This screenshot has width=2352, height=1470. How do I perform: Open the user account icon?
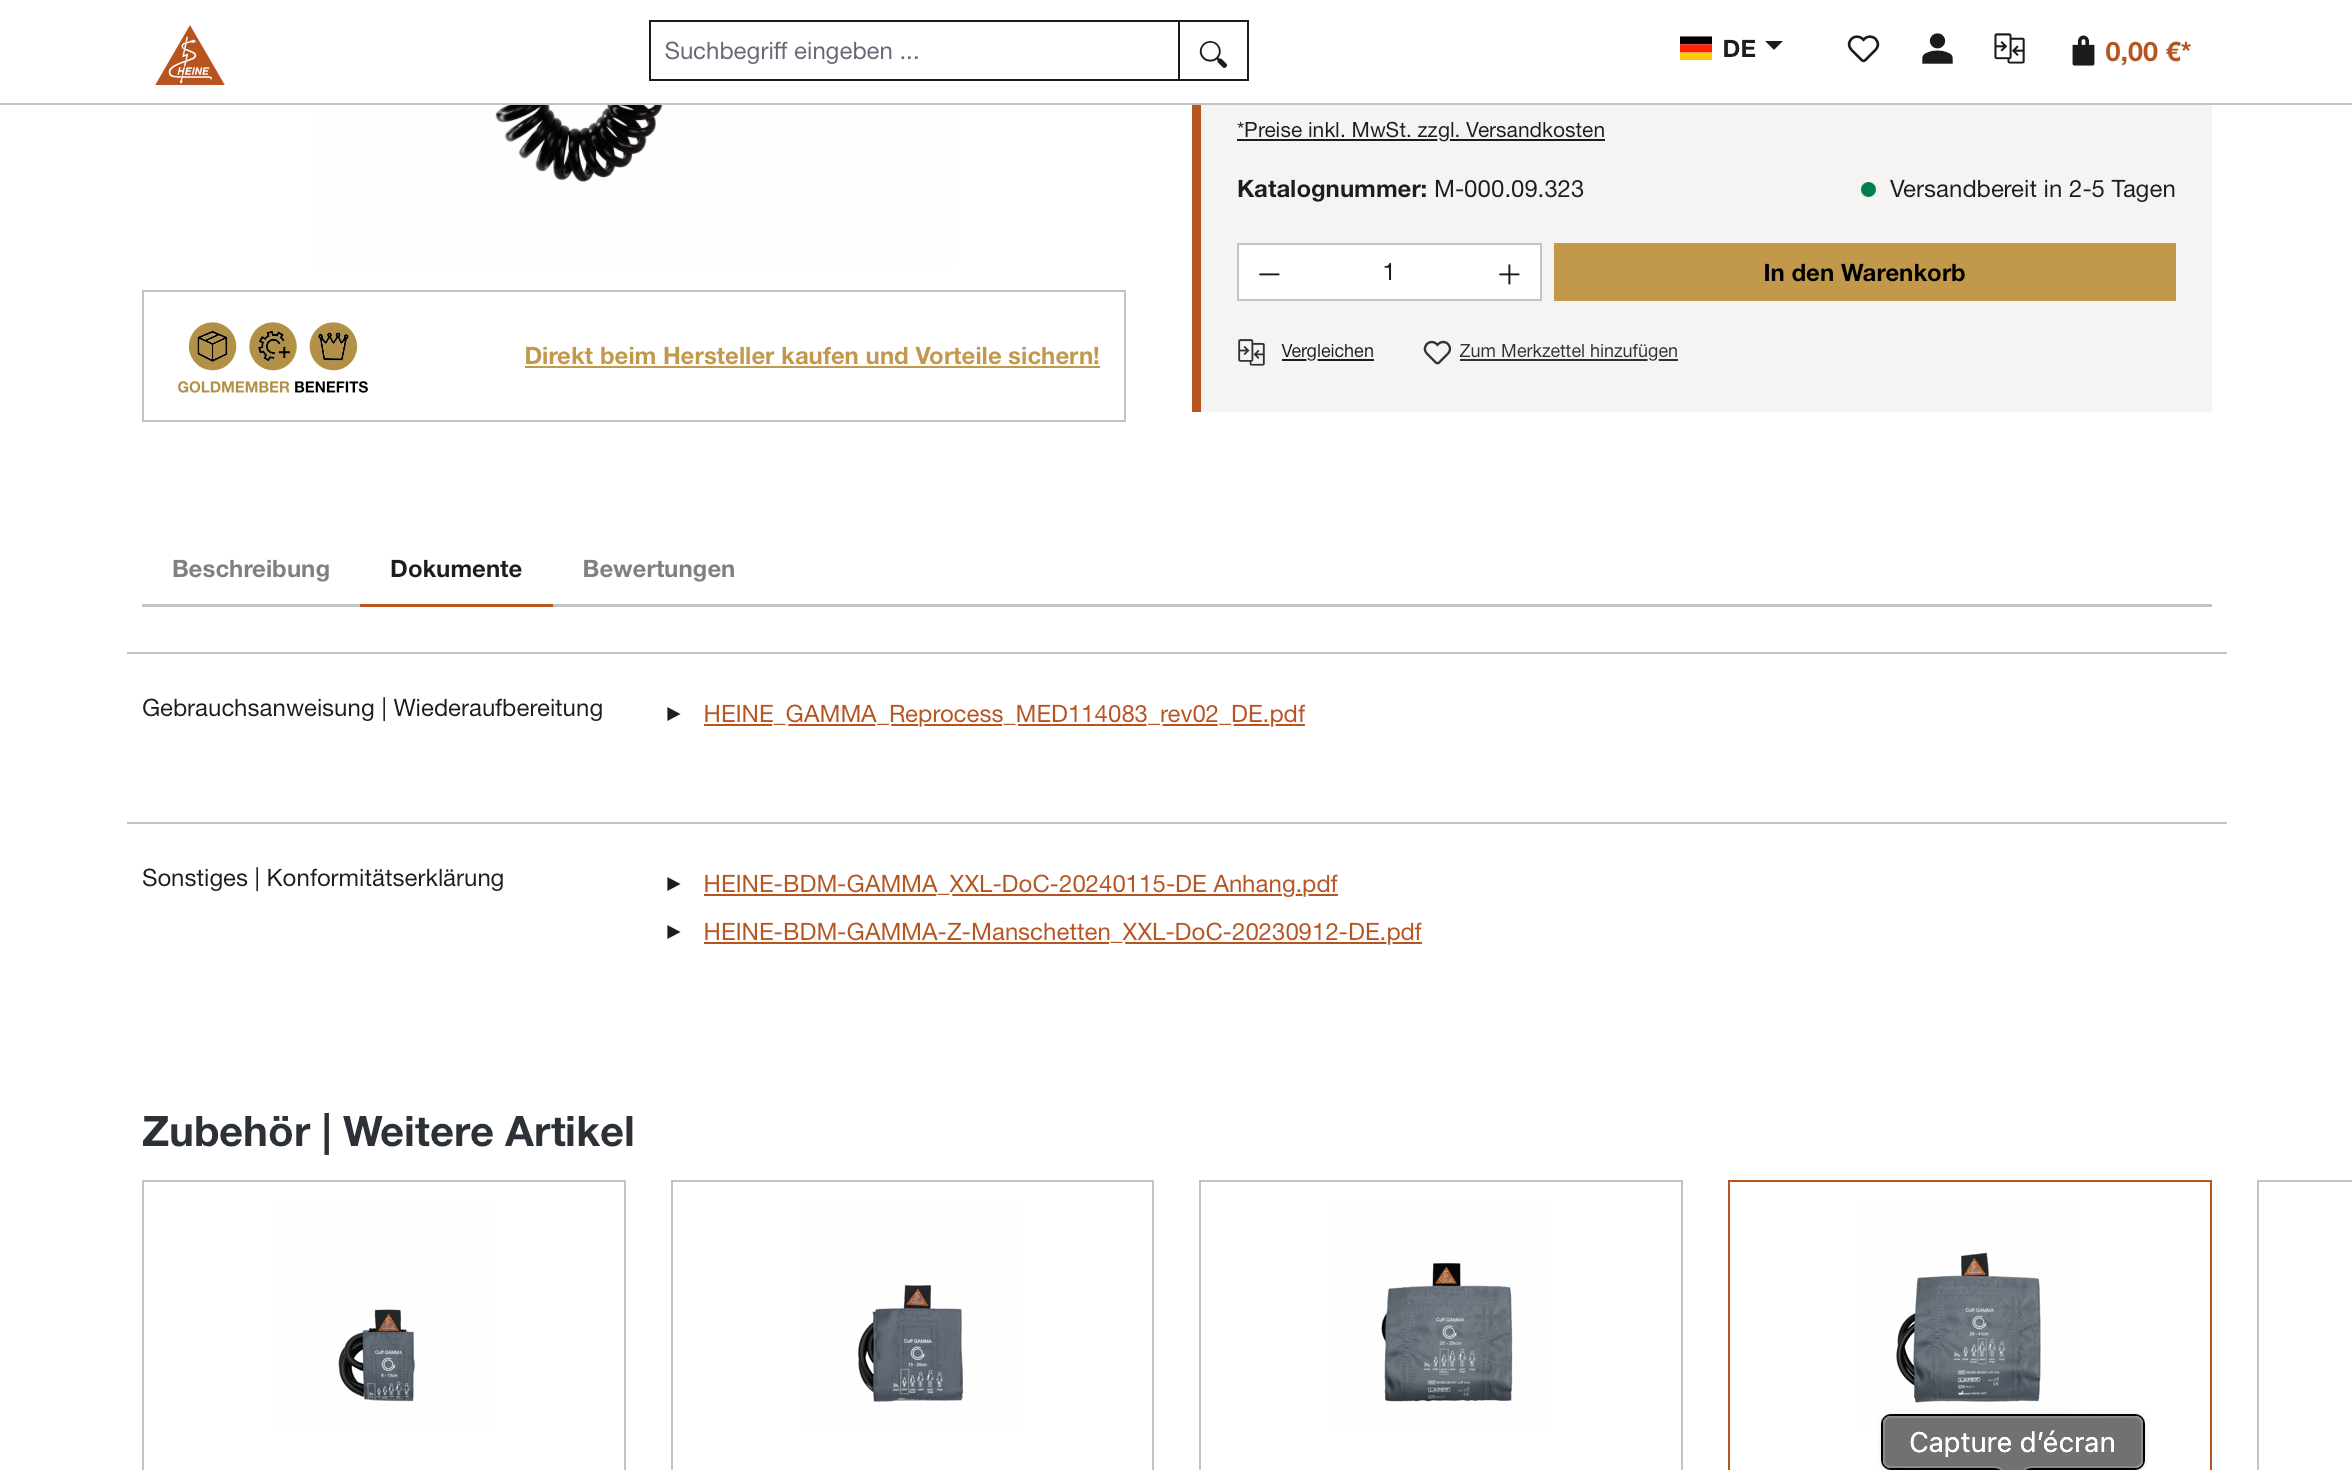(1937, 49)
